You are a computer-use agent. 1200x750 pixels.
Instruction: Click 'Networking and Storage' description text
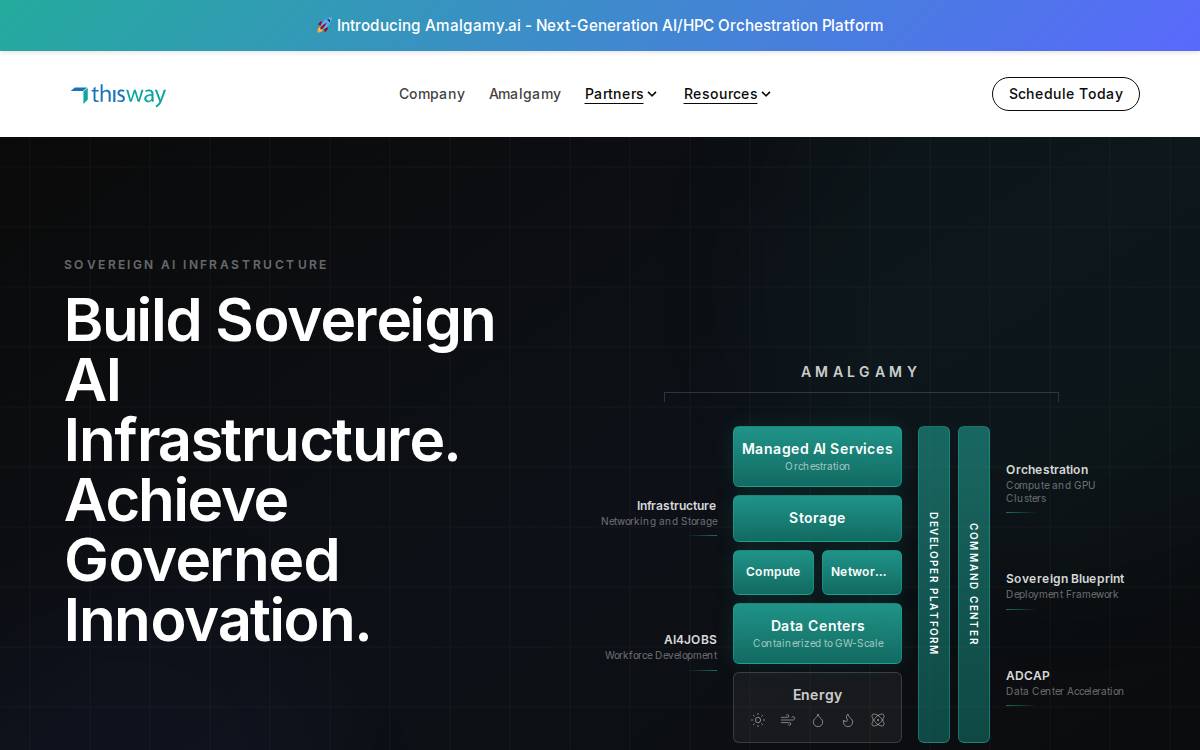pyautogui.click(x=659, y=522)
